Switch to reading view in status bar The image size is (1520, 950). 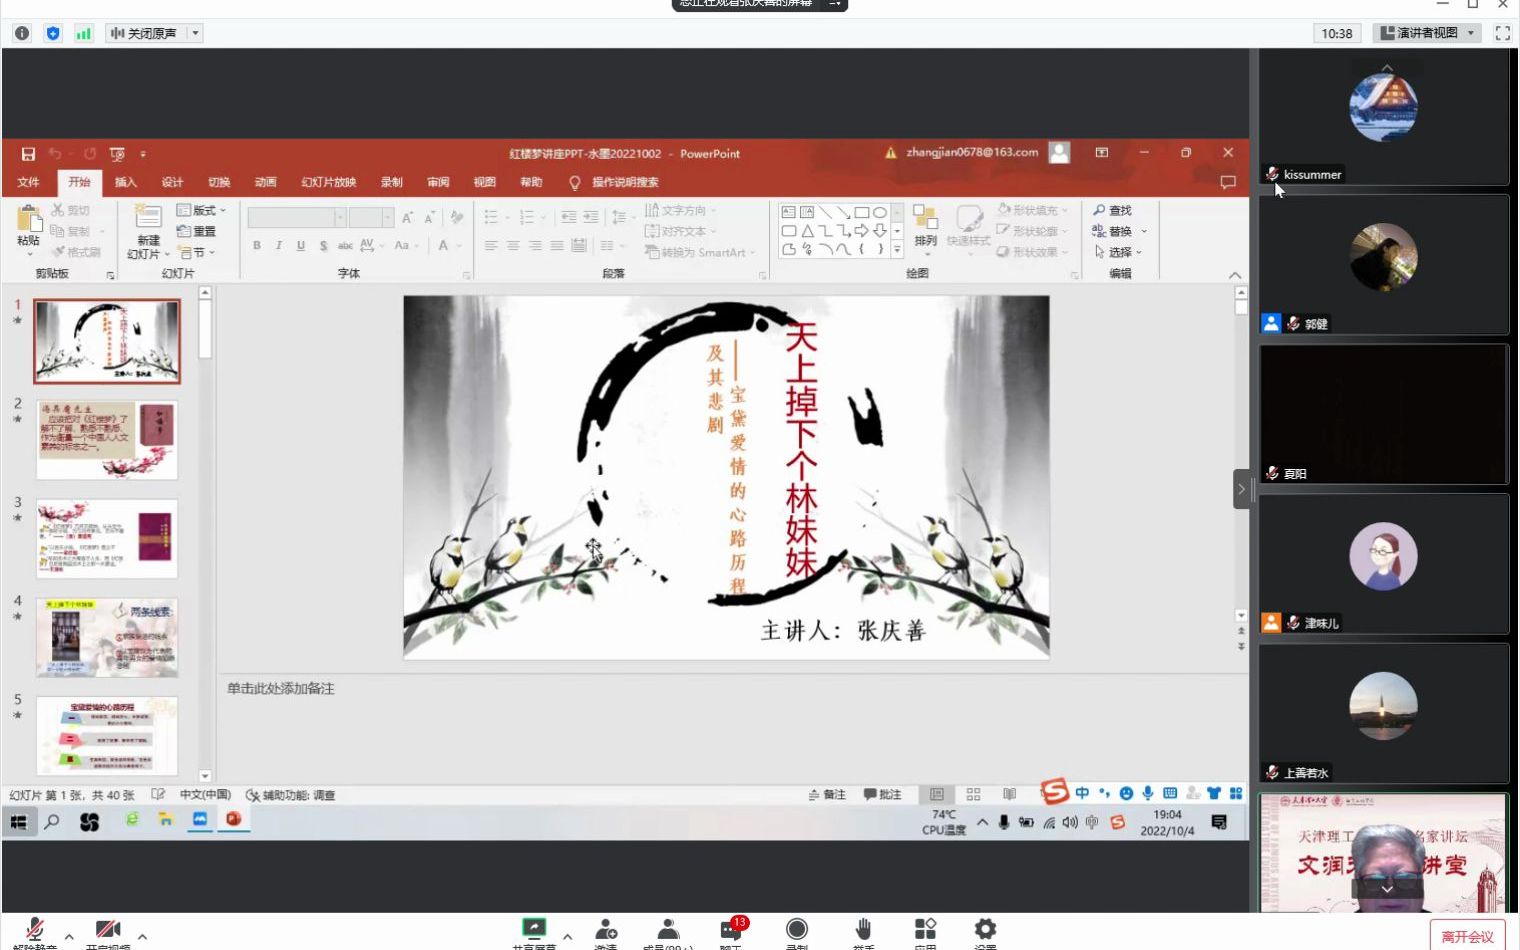(1010, 795)
